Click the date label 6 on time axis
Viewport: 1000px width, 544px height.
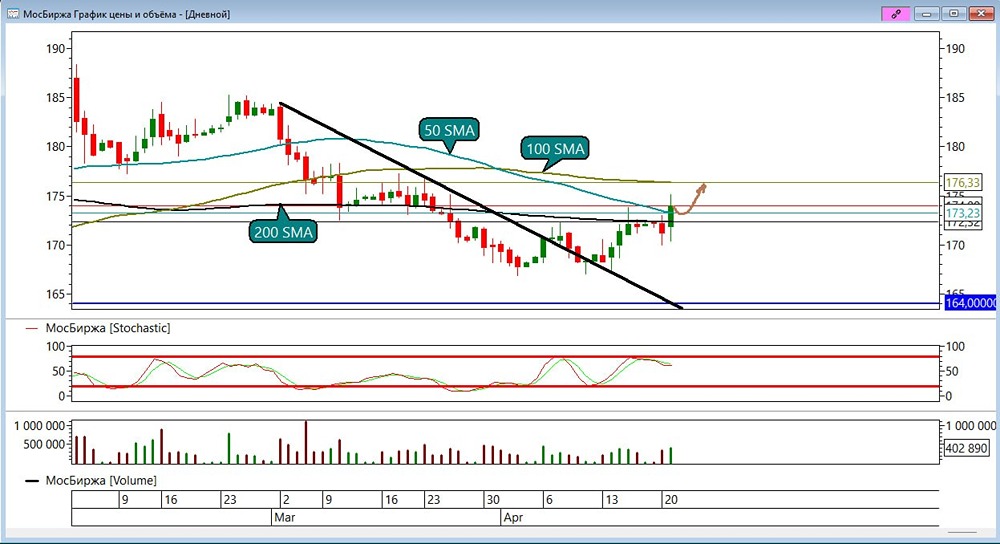click(549, 500)
